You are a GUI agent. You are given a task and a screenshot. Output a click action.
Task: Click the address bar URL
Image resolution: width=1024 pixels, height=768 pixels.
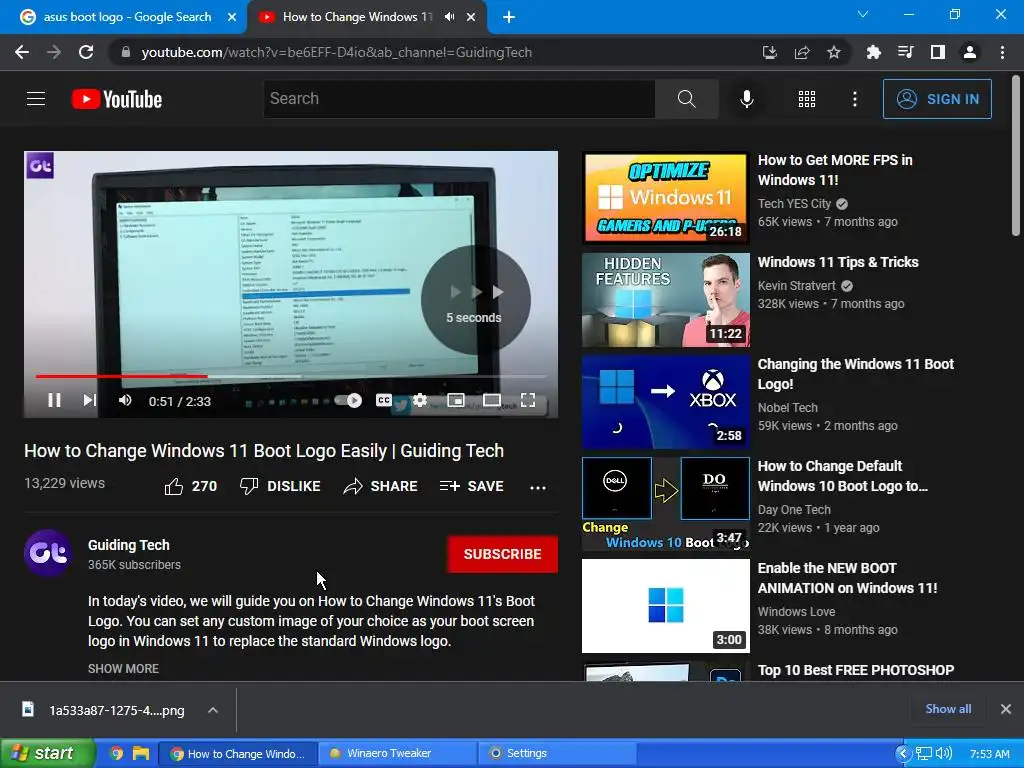336,52
